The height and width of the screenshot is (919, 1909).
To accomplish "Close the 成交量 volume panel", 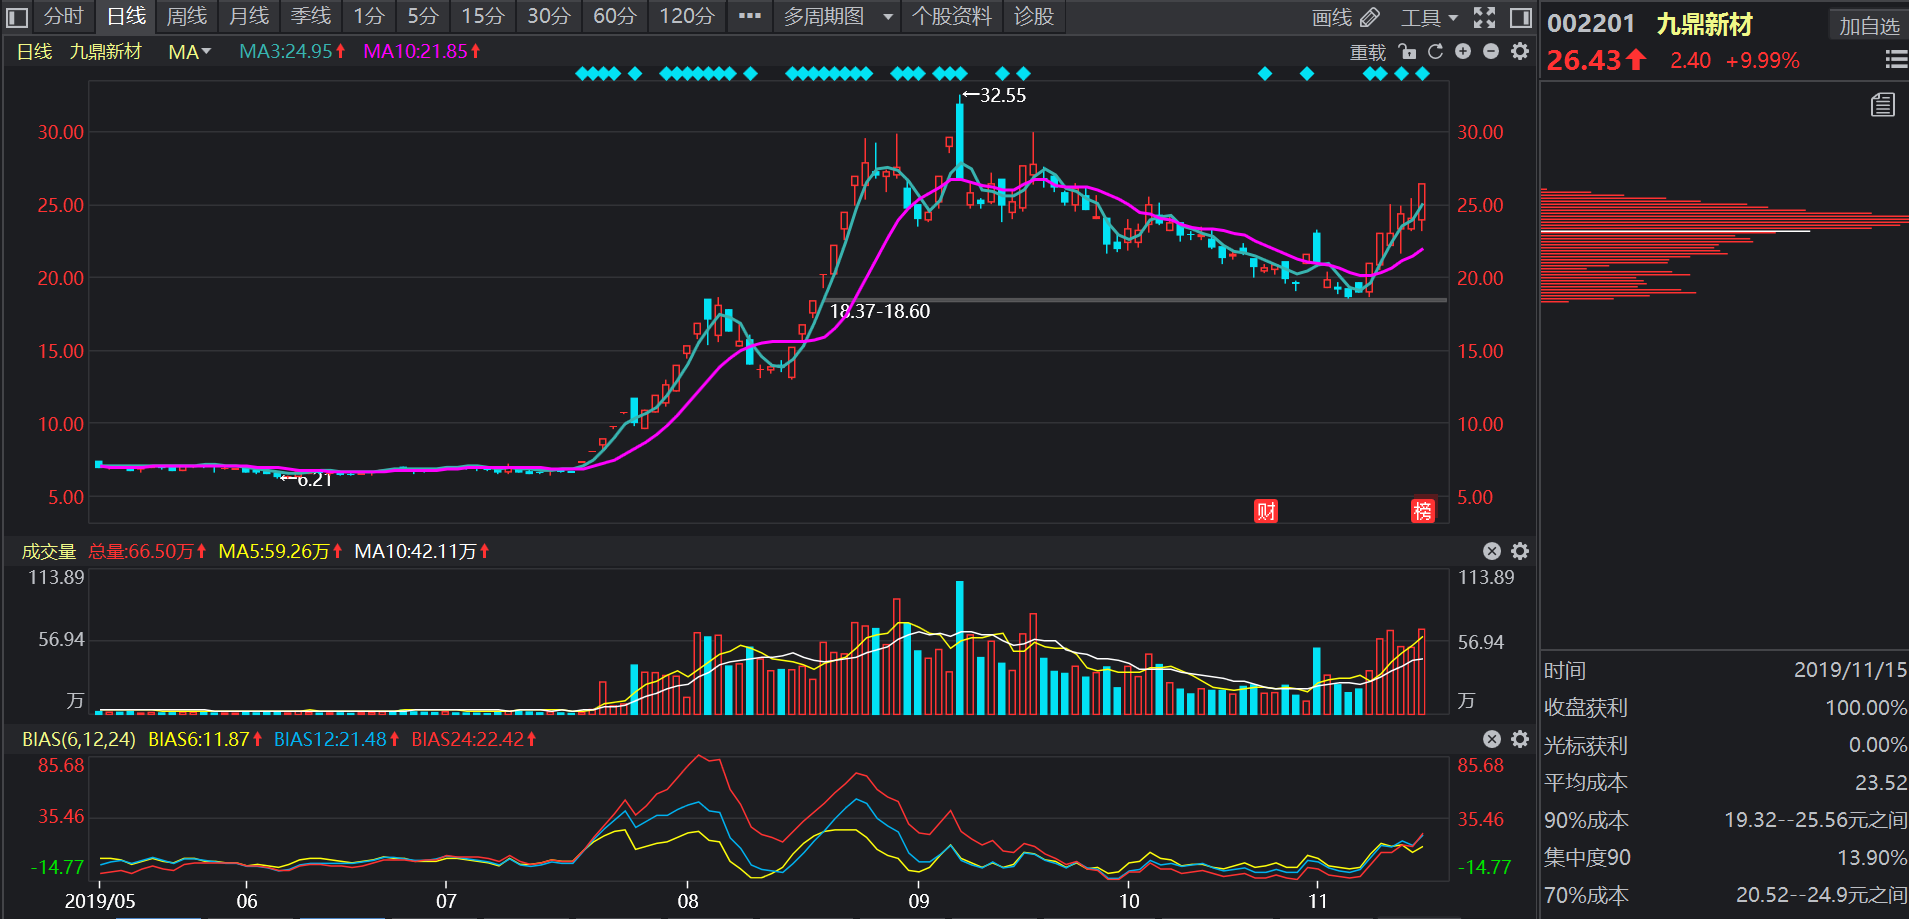I will pos(1492,551).
